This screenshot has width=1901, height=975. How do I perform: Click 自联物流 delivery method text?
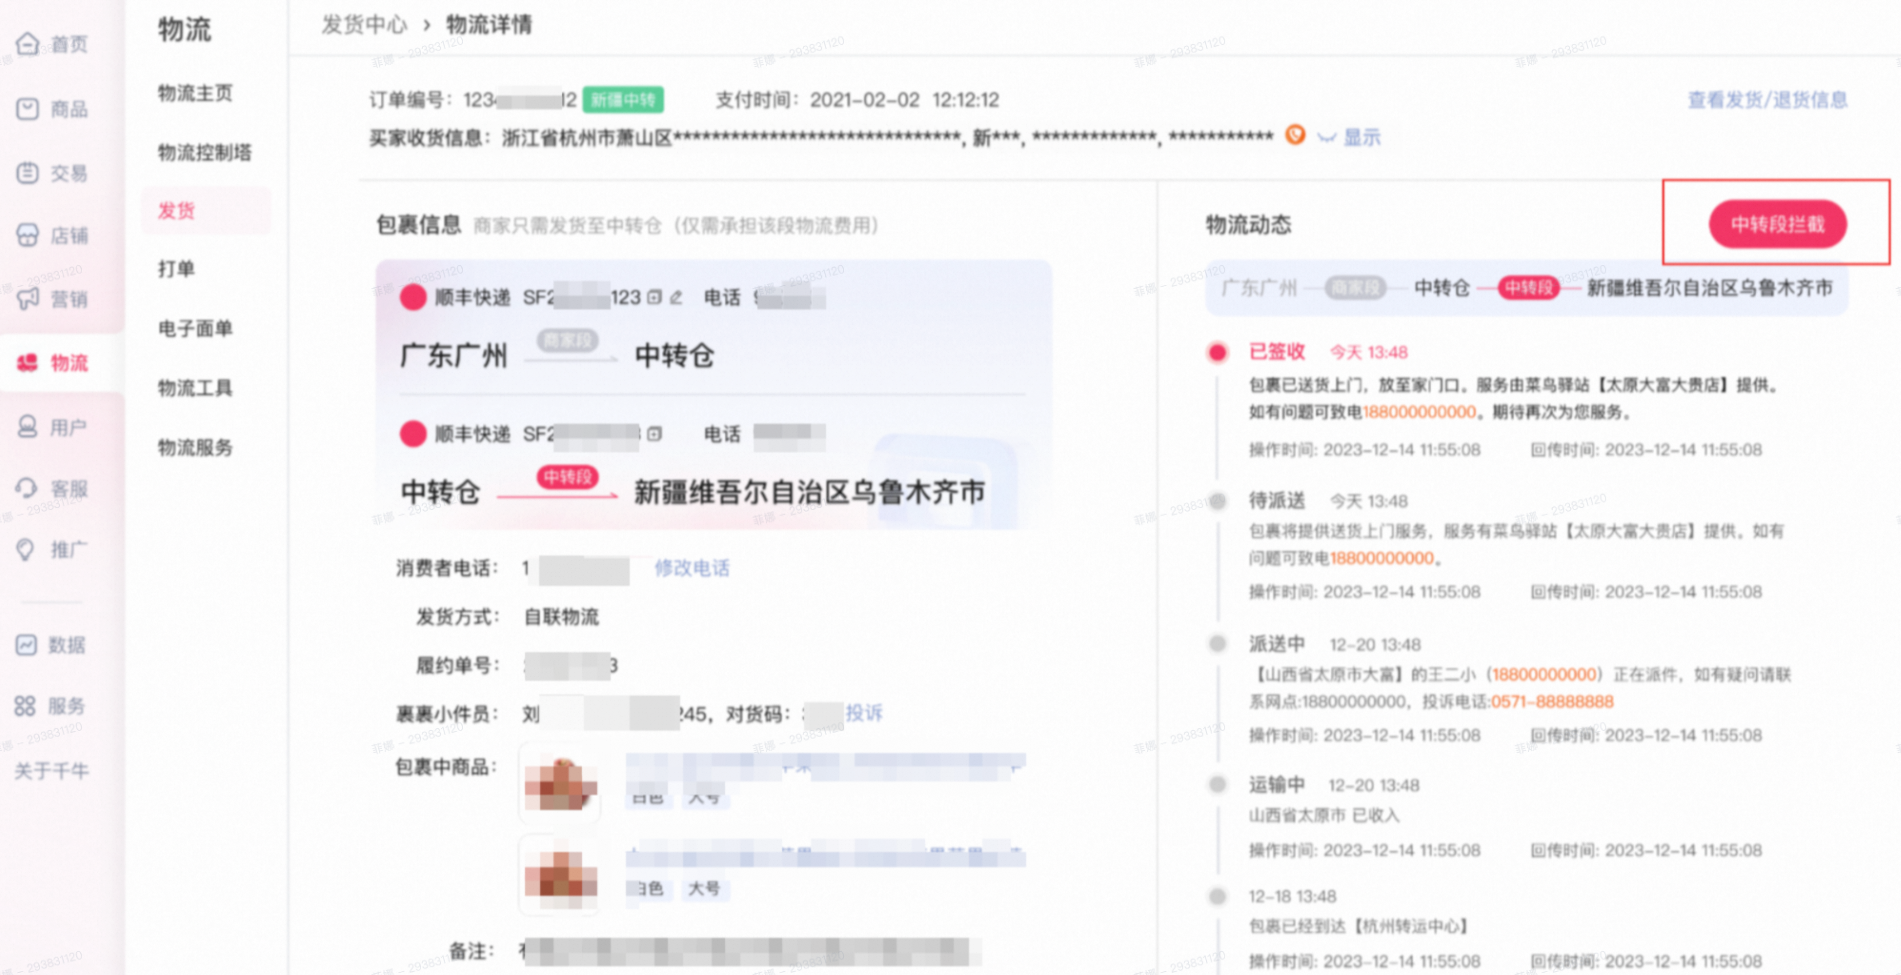point(561,617)
